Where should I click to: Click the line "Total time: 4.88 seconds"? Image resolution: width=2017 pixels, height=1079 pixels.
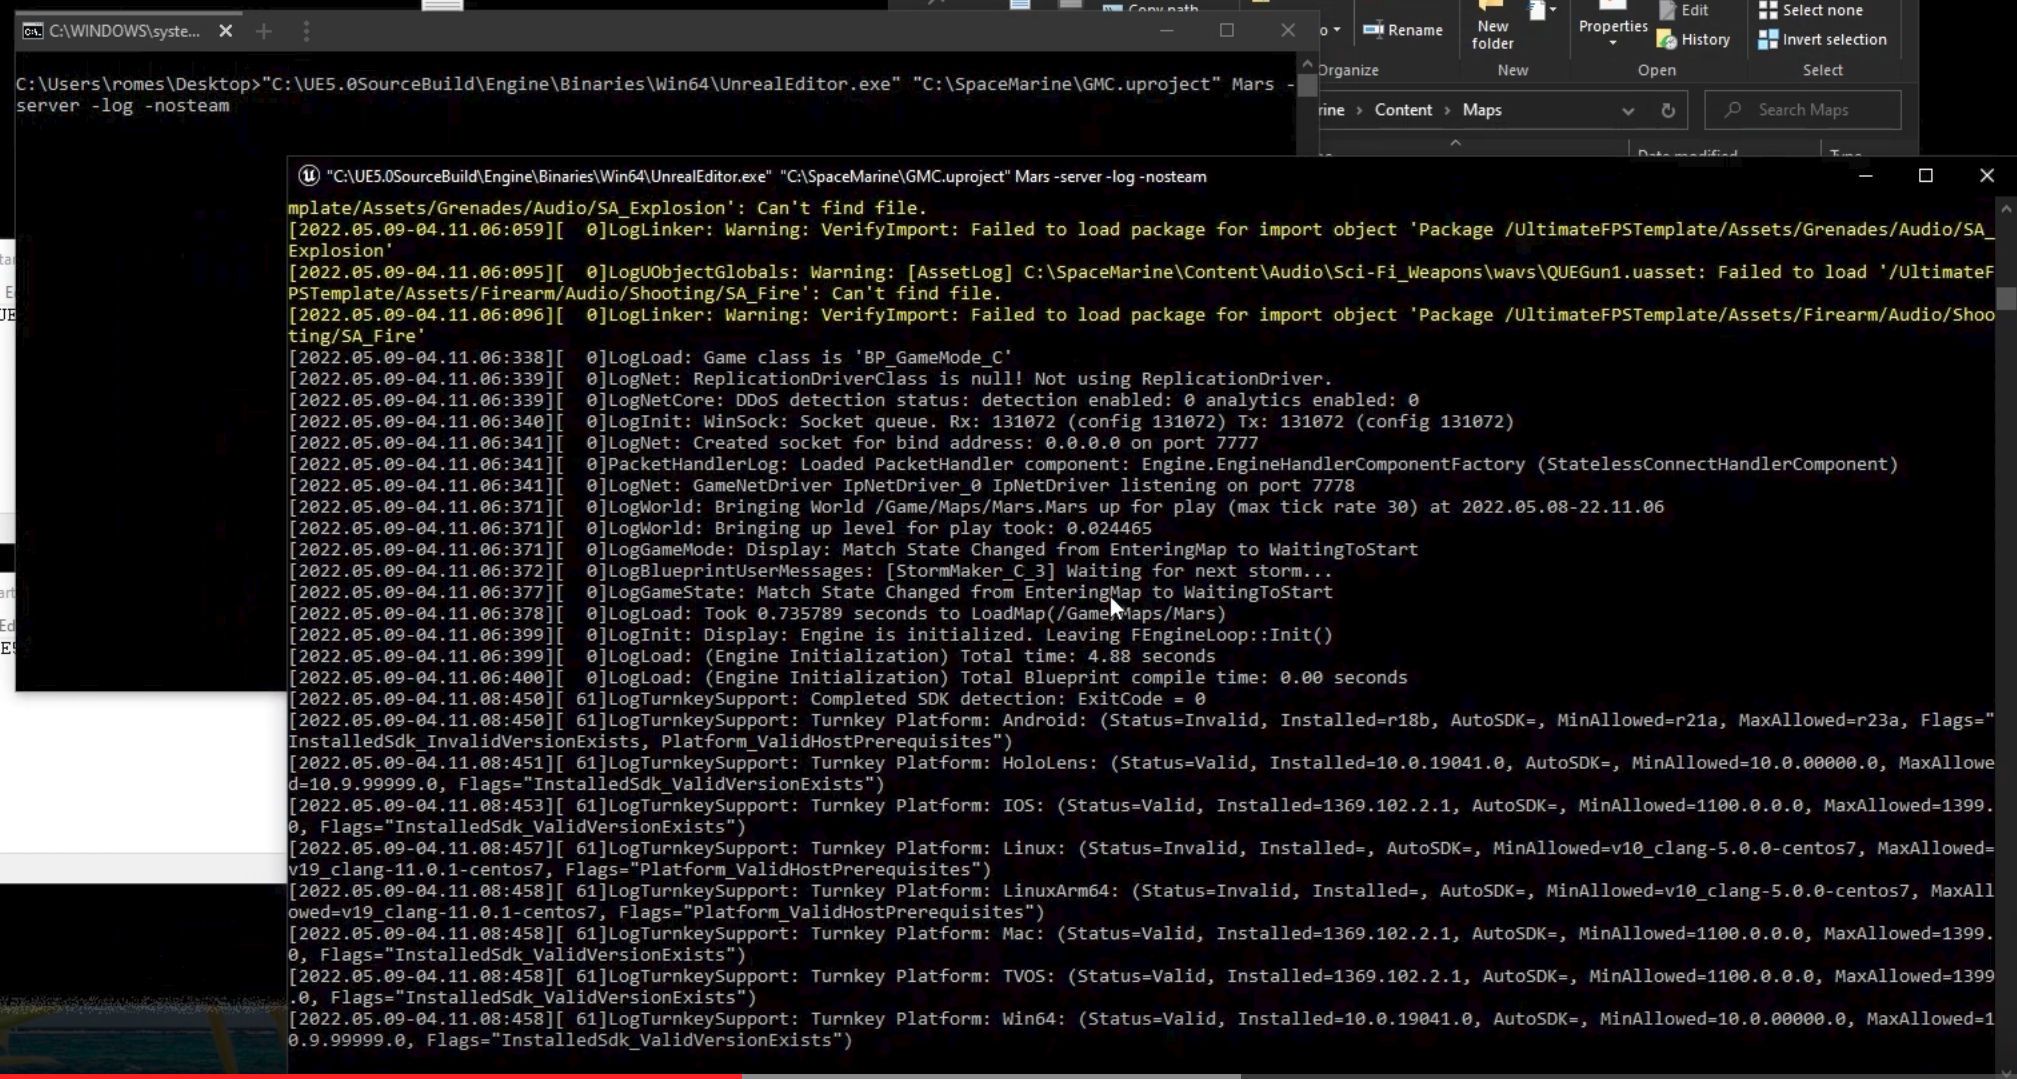click(752, 656)
